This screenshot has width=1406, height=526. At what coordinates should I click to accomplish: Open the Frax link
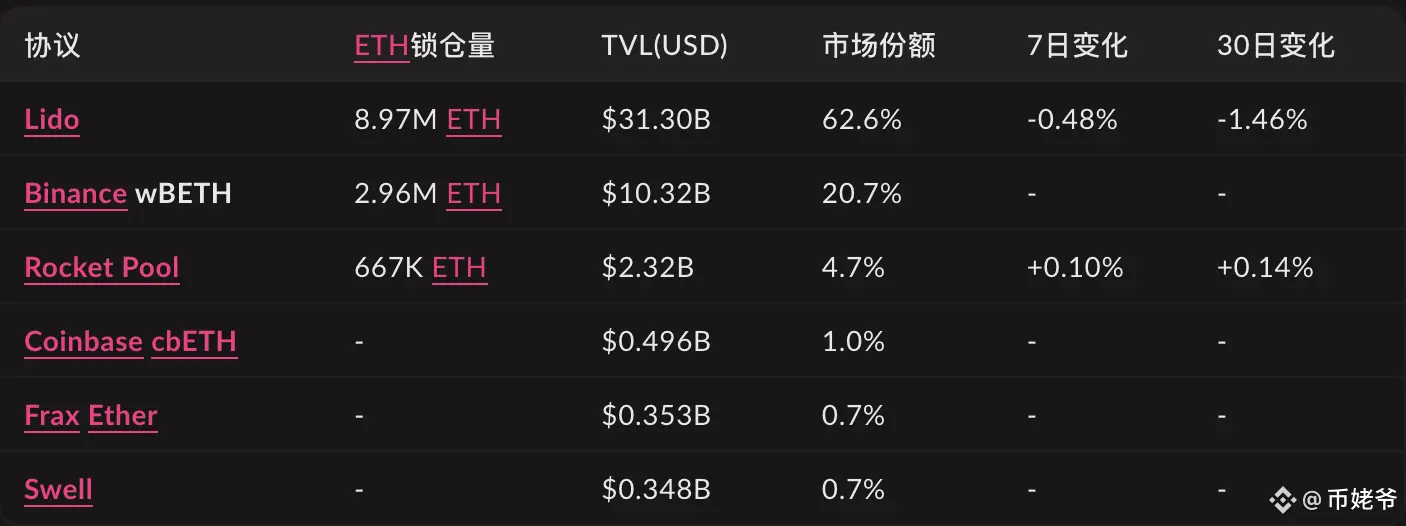click(52, 415)
